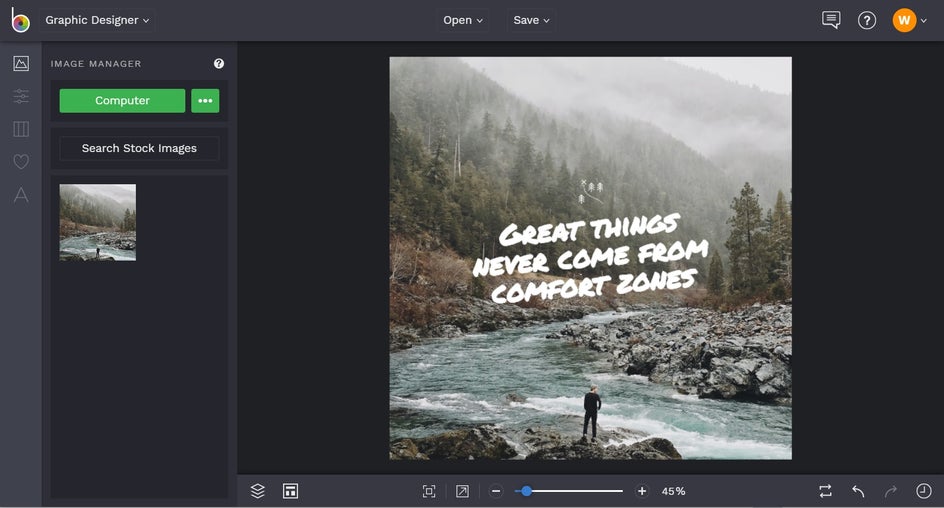This screenshot has height=508, width=944.
Task: Open the feedback chat icon
Action: (x=831, y=20)
